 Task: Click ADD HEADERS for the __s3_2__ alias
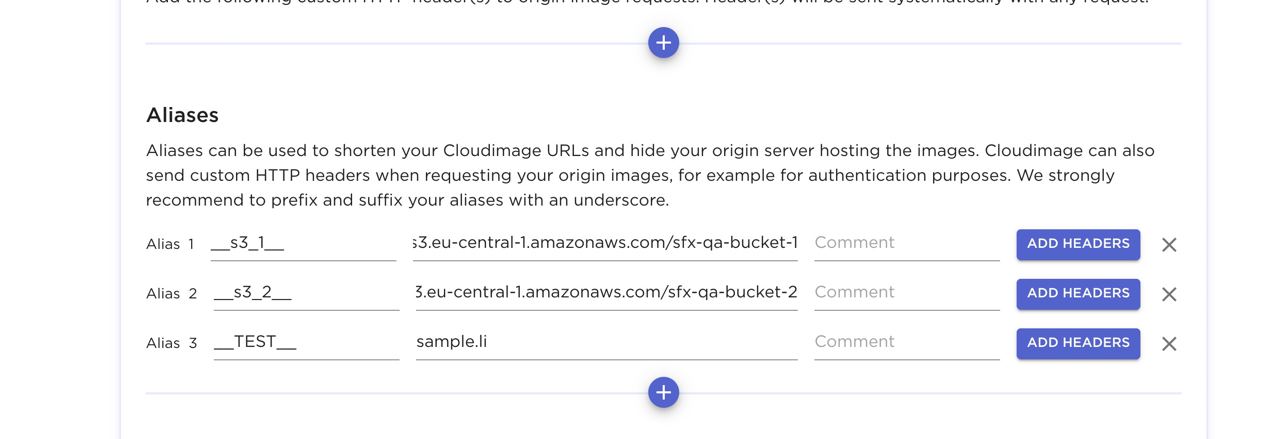[1078, 293]
